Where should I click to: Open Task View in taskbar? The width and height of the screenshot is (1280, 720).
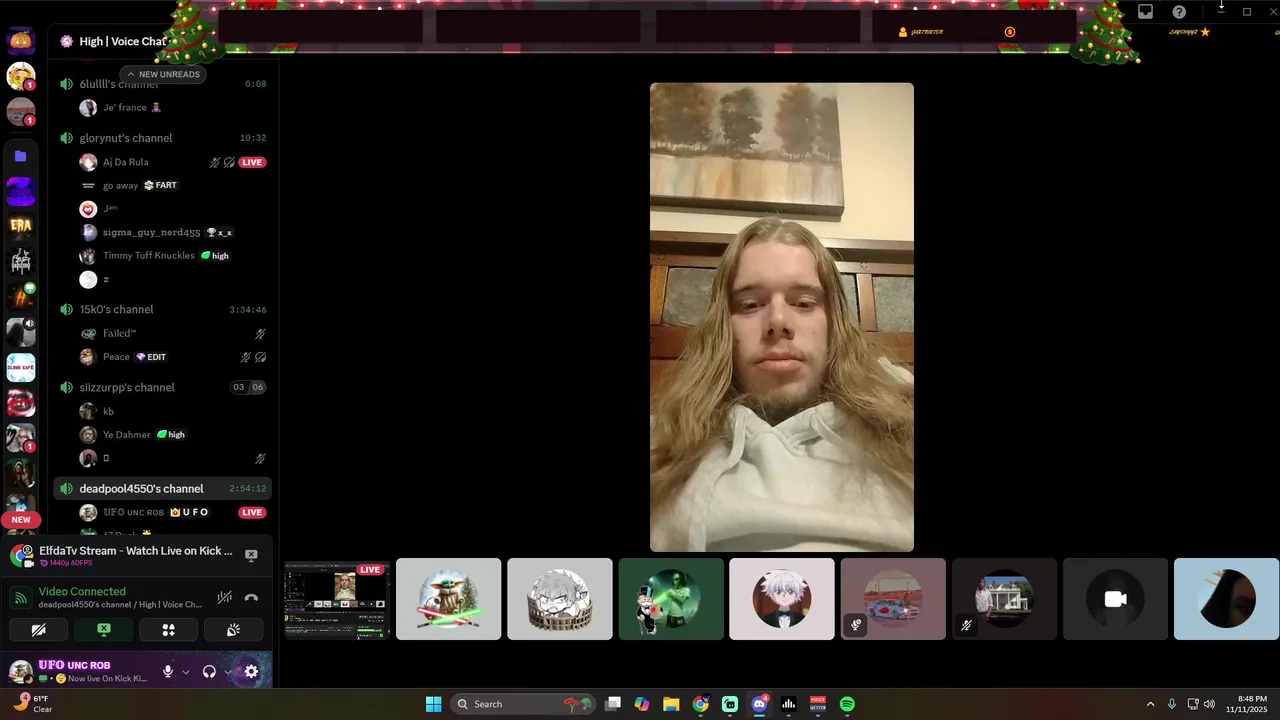(613, 704)
